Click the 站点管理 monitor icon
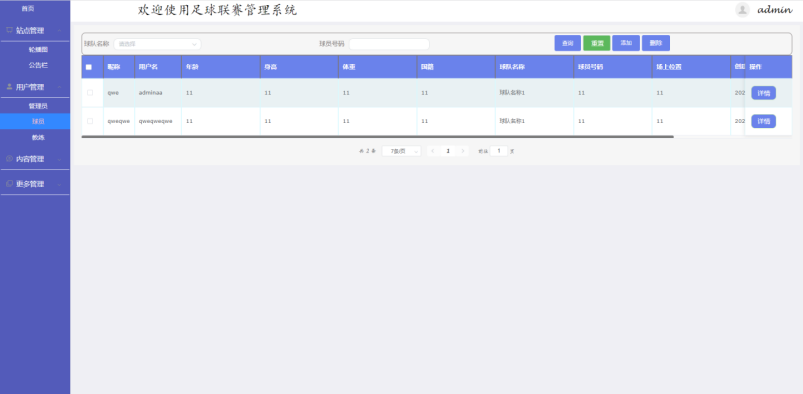Viewport: 803px width, 394px height. pos(9,30)
